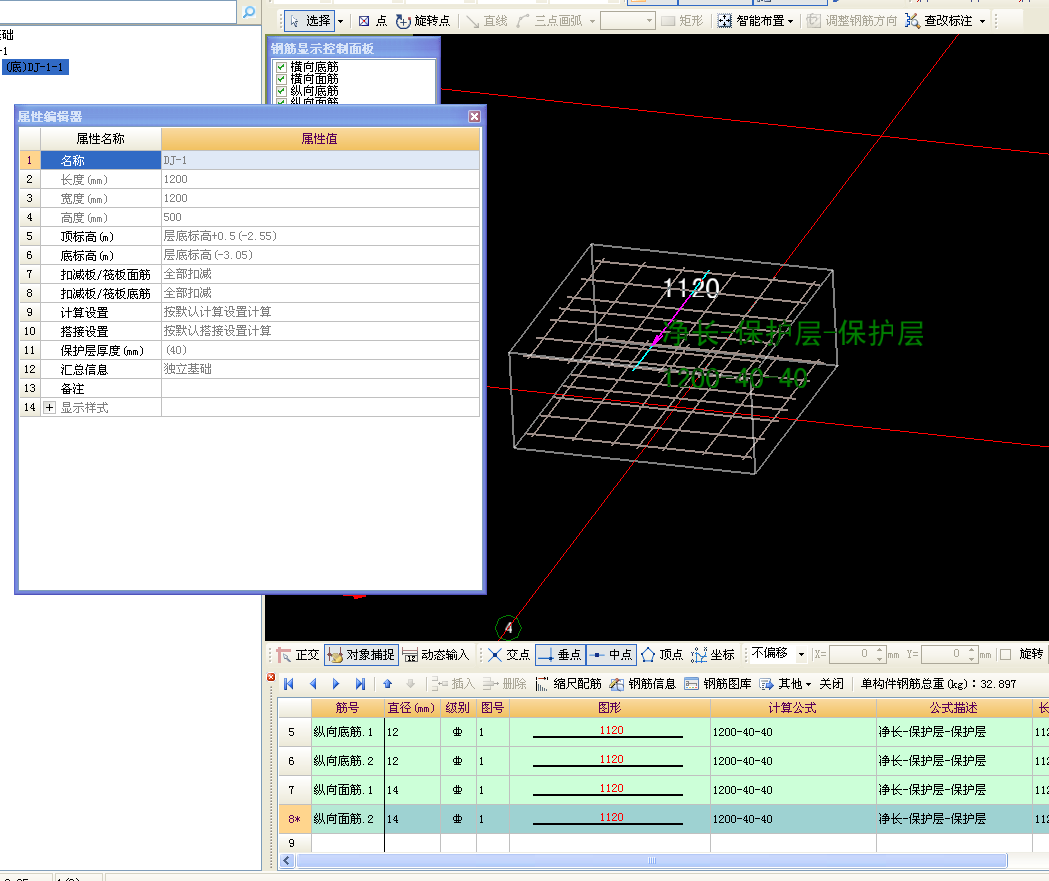Click the 高度 value 500

pyautogui.click(x=320, y=217)
